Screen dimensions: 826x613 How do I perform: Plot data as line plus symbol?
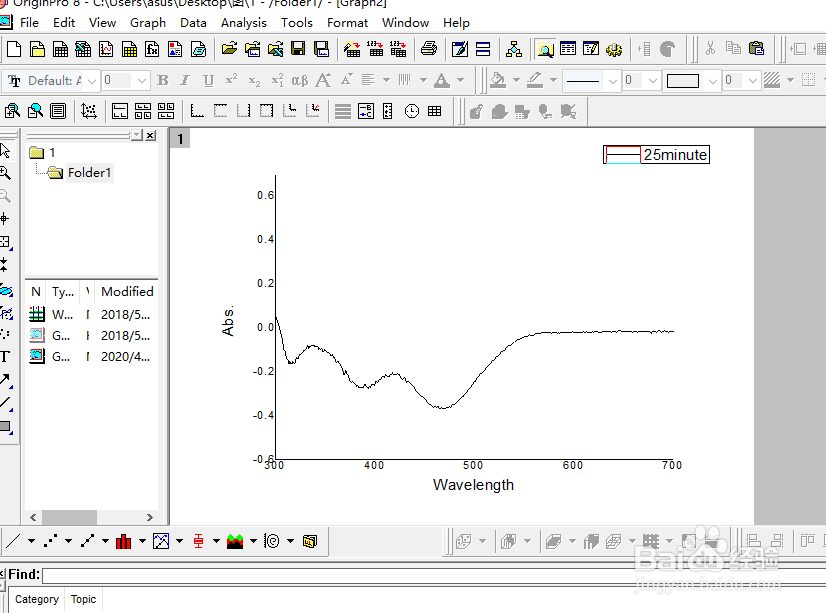87,541
